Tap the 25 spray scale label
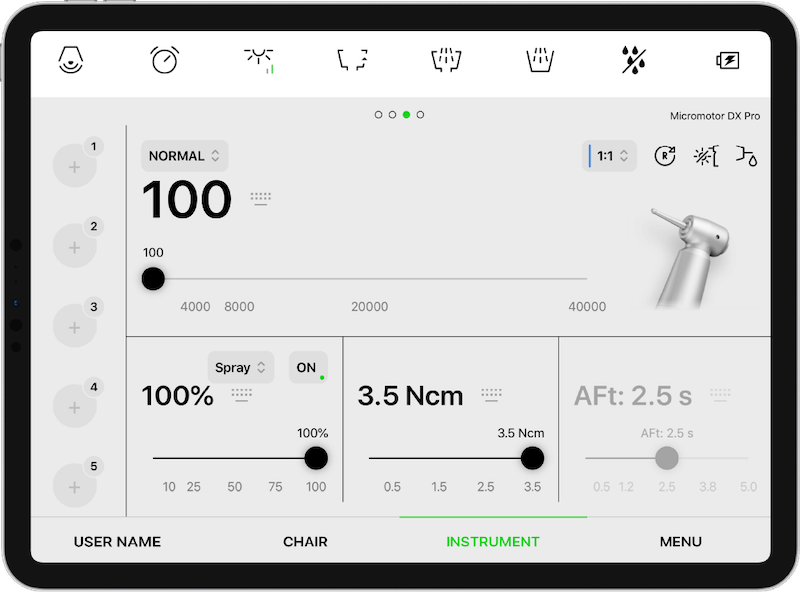This screenshot has width=800, height=592. pyautogui.click(x=193, y=486)
